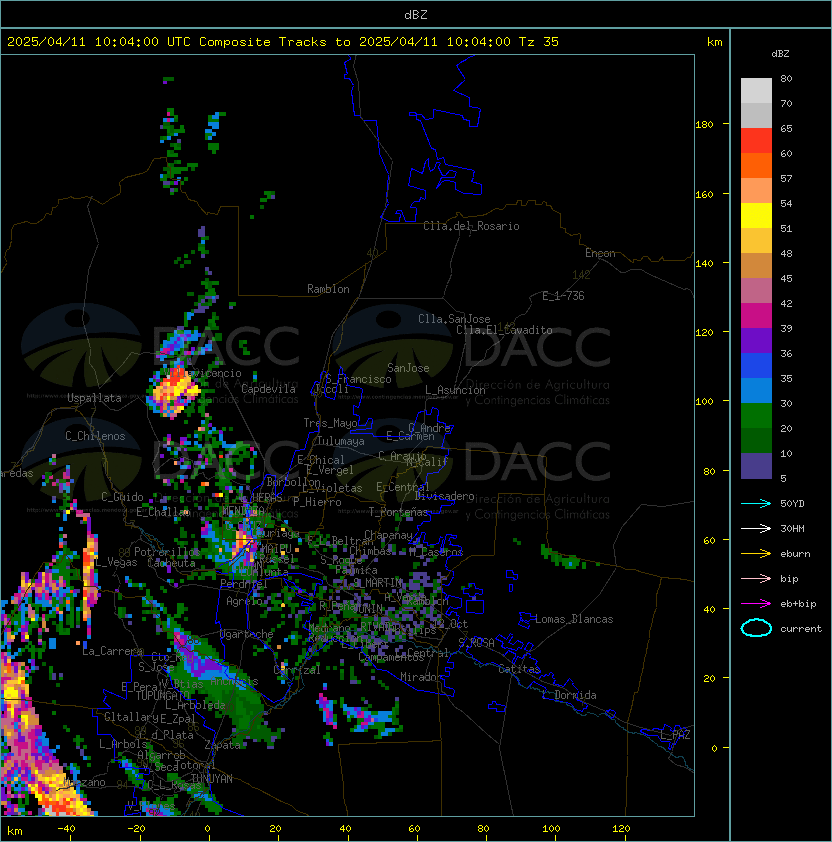This screenshot has height=842, width=832.
Task: Click the 'Zapata' map label
Action: pyautogui.click(x=222, y=745)
